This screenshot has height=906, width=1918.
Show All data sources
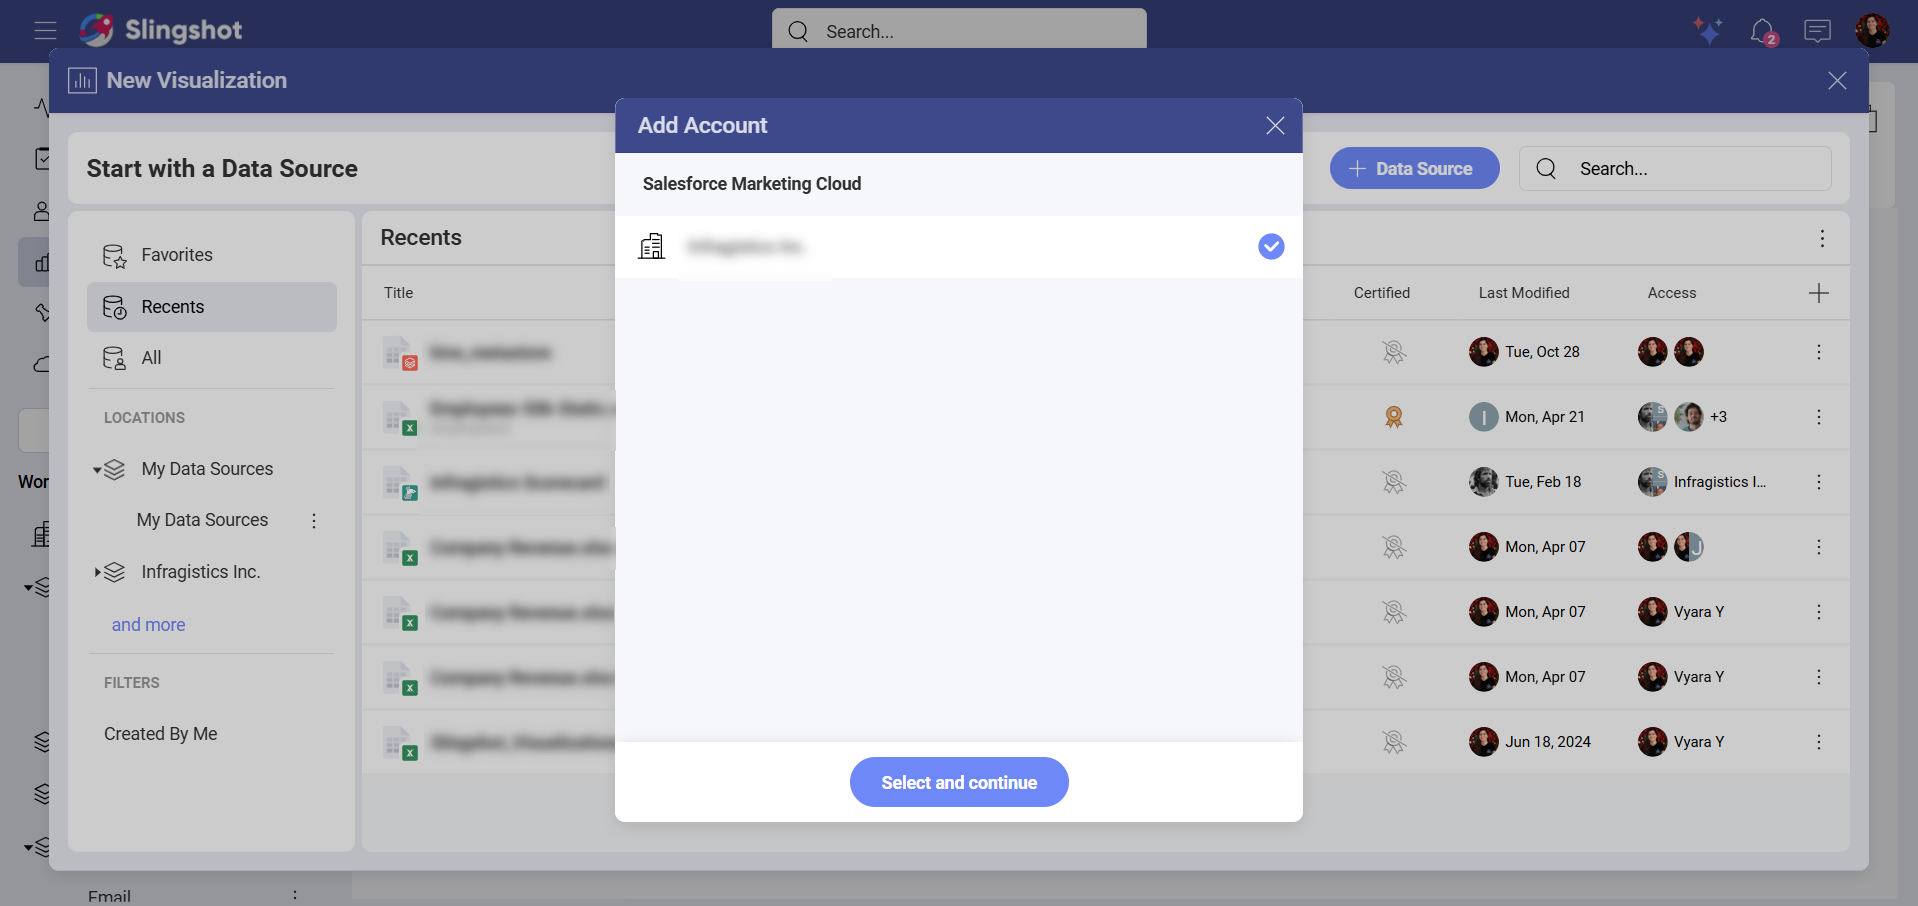pos(212,358)
